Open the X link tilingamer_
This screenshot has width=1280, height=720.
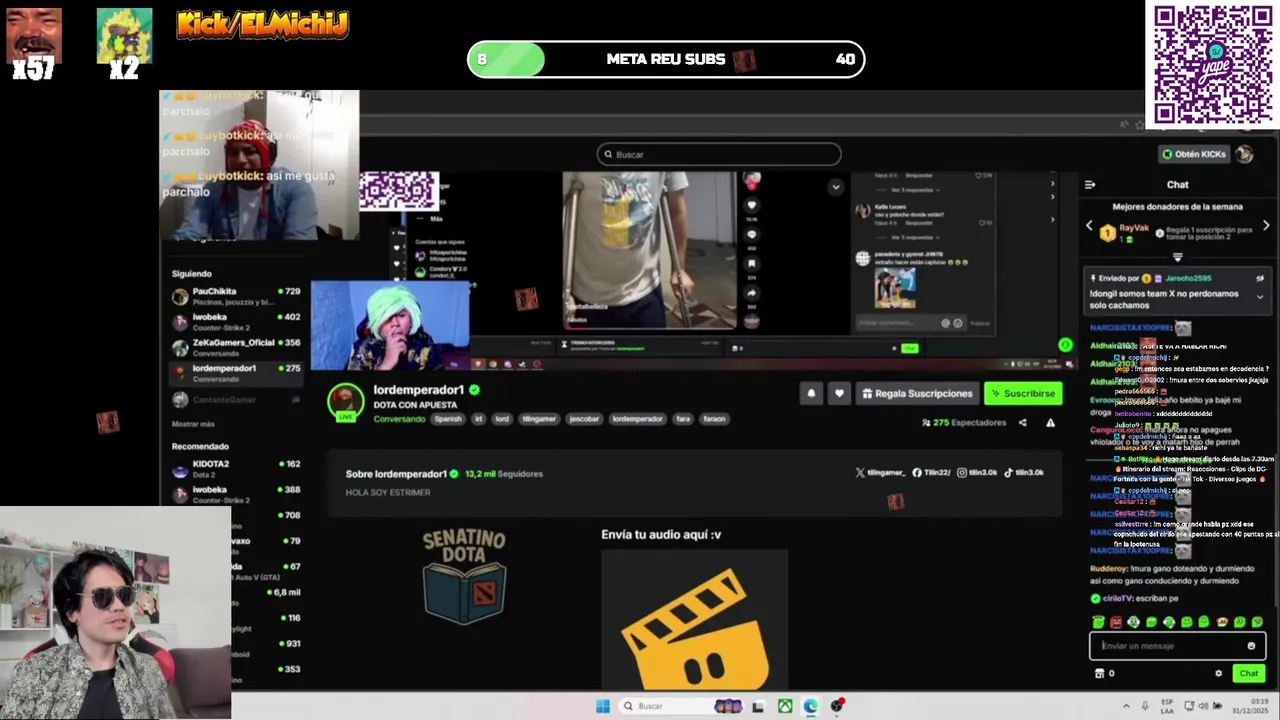coord(880,472)
